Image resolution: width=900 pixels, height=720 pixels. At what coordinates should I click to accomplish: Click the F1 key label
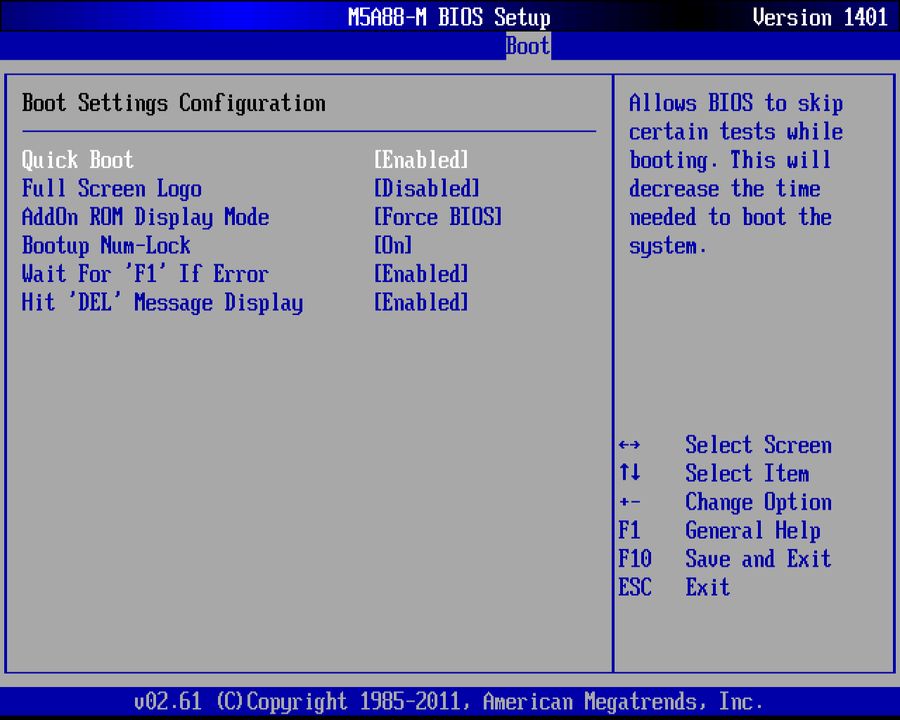click(630, 530)
